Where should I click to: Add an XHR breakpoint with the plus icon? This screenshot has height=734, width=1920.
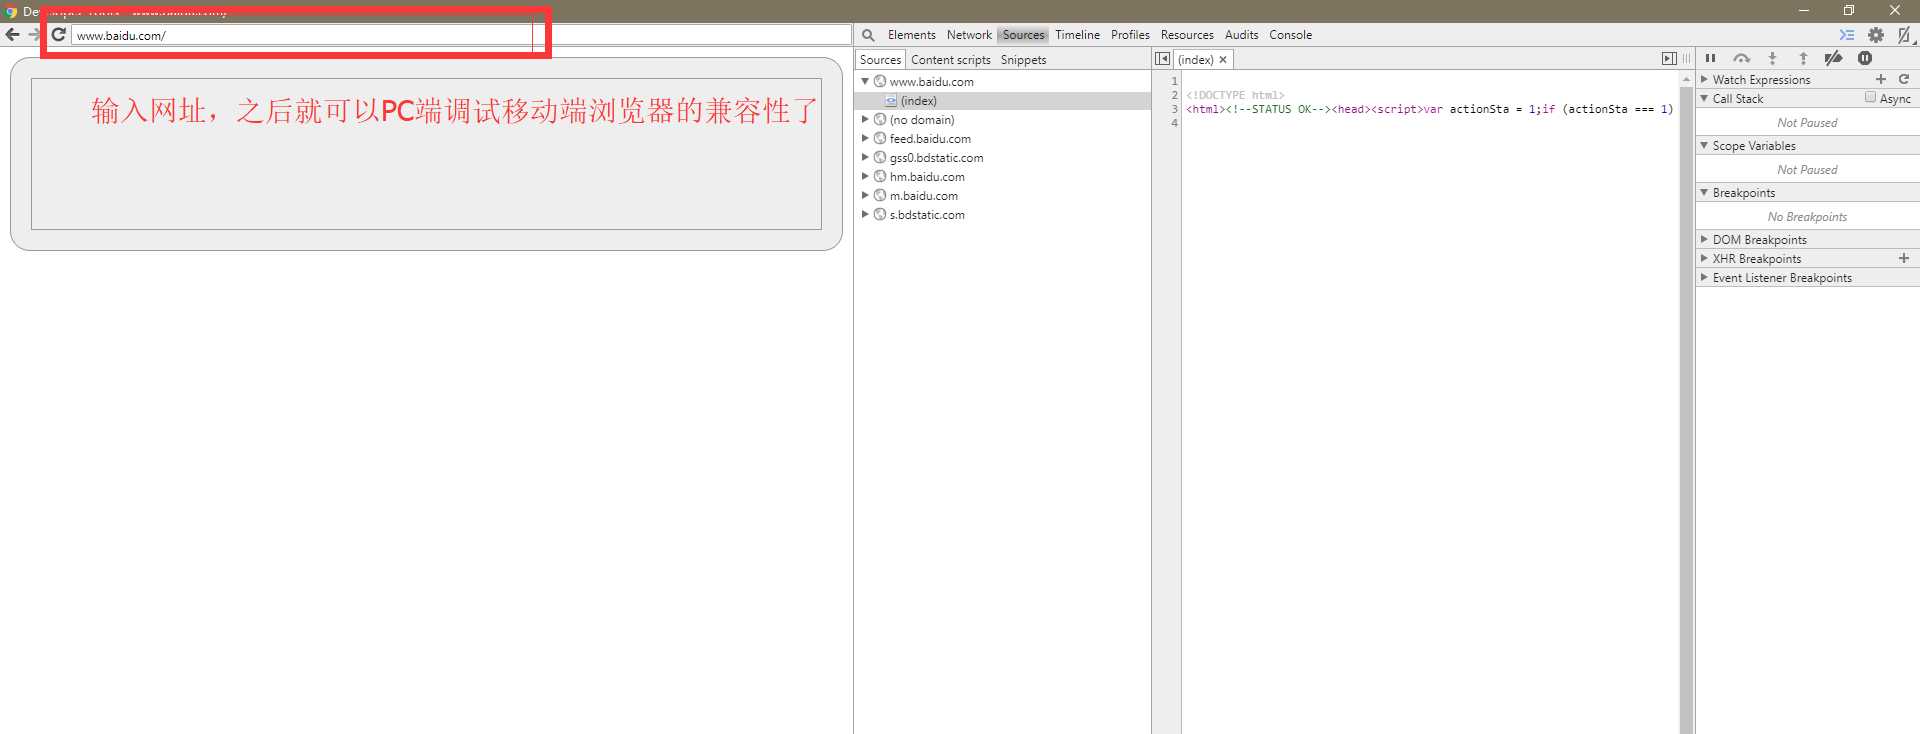(x=1904, y=258)
